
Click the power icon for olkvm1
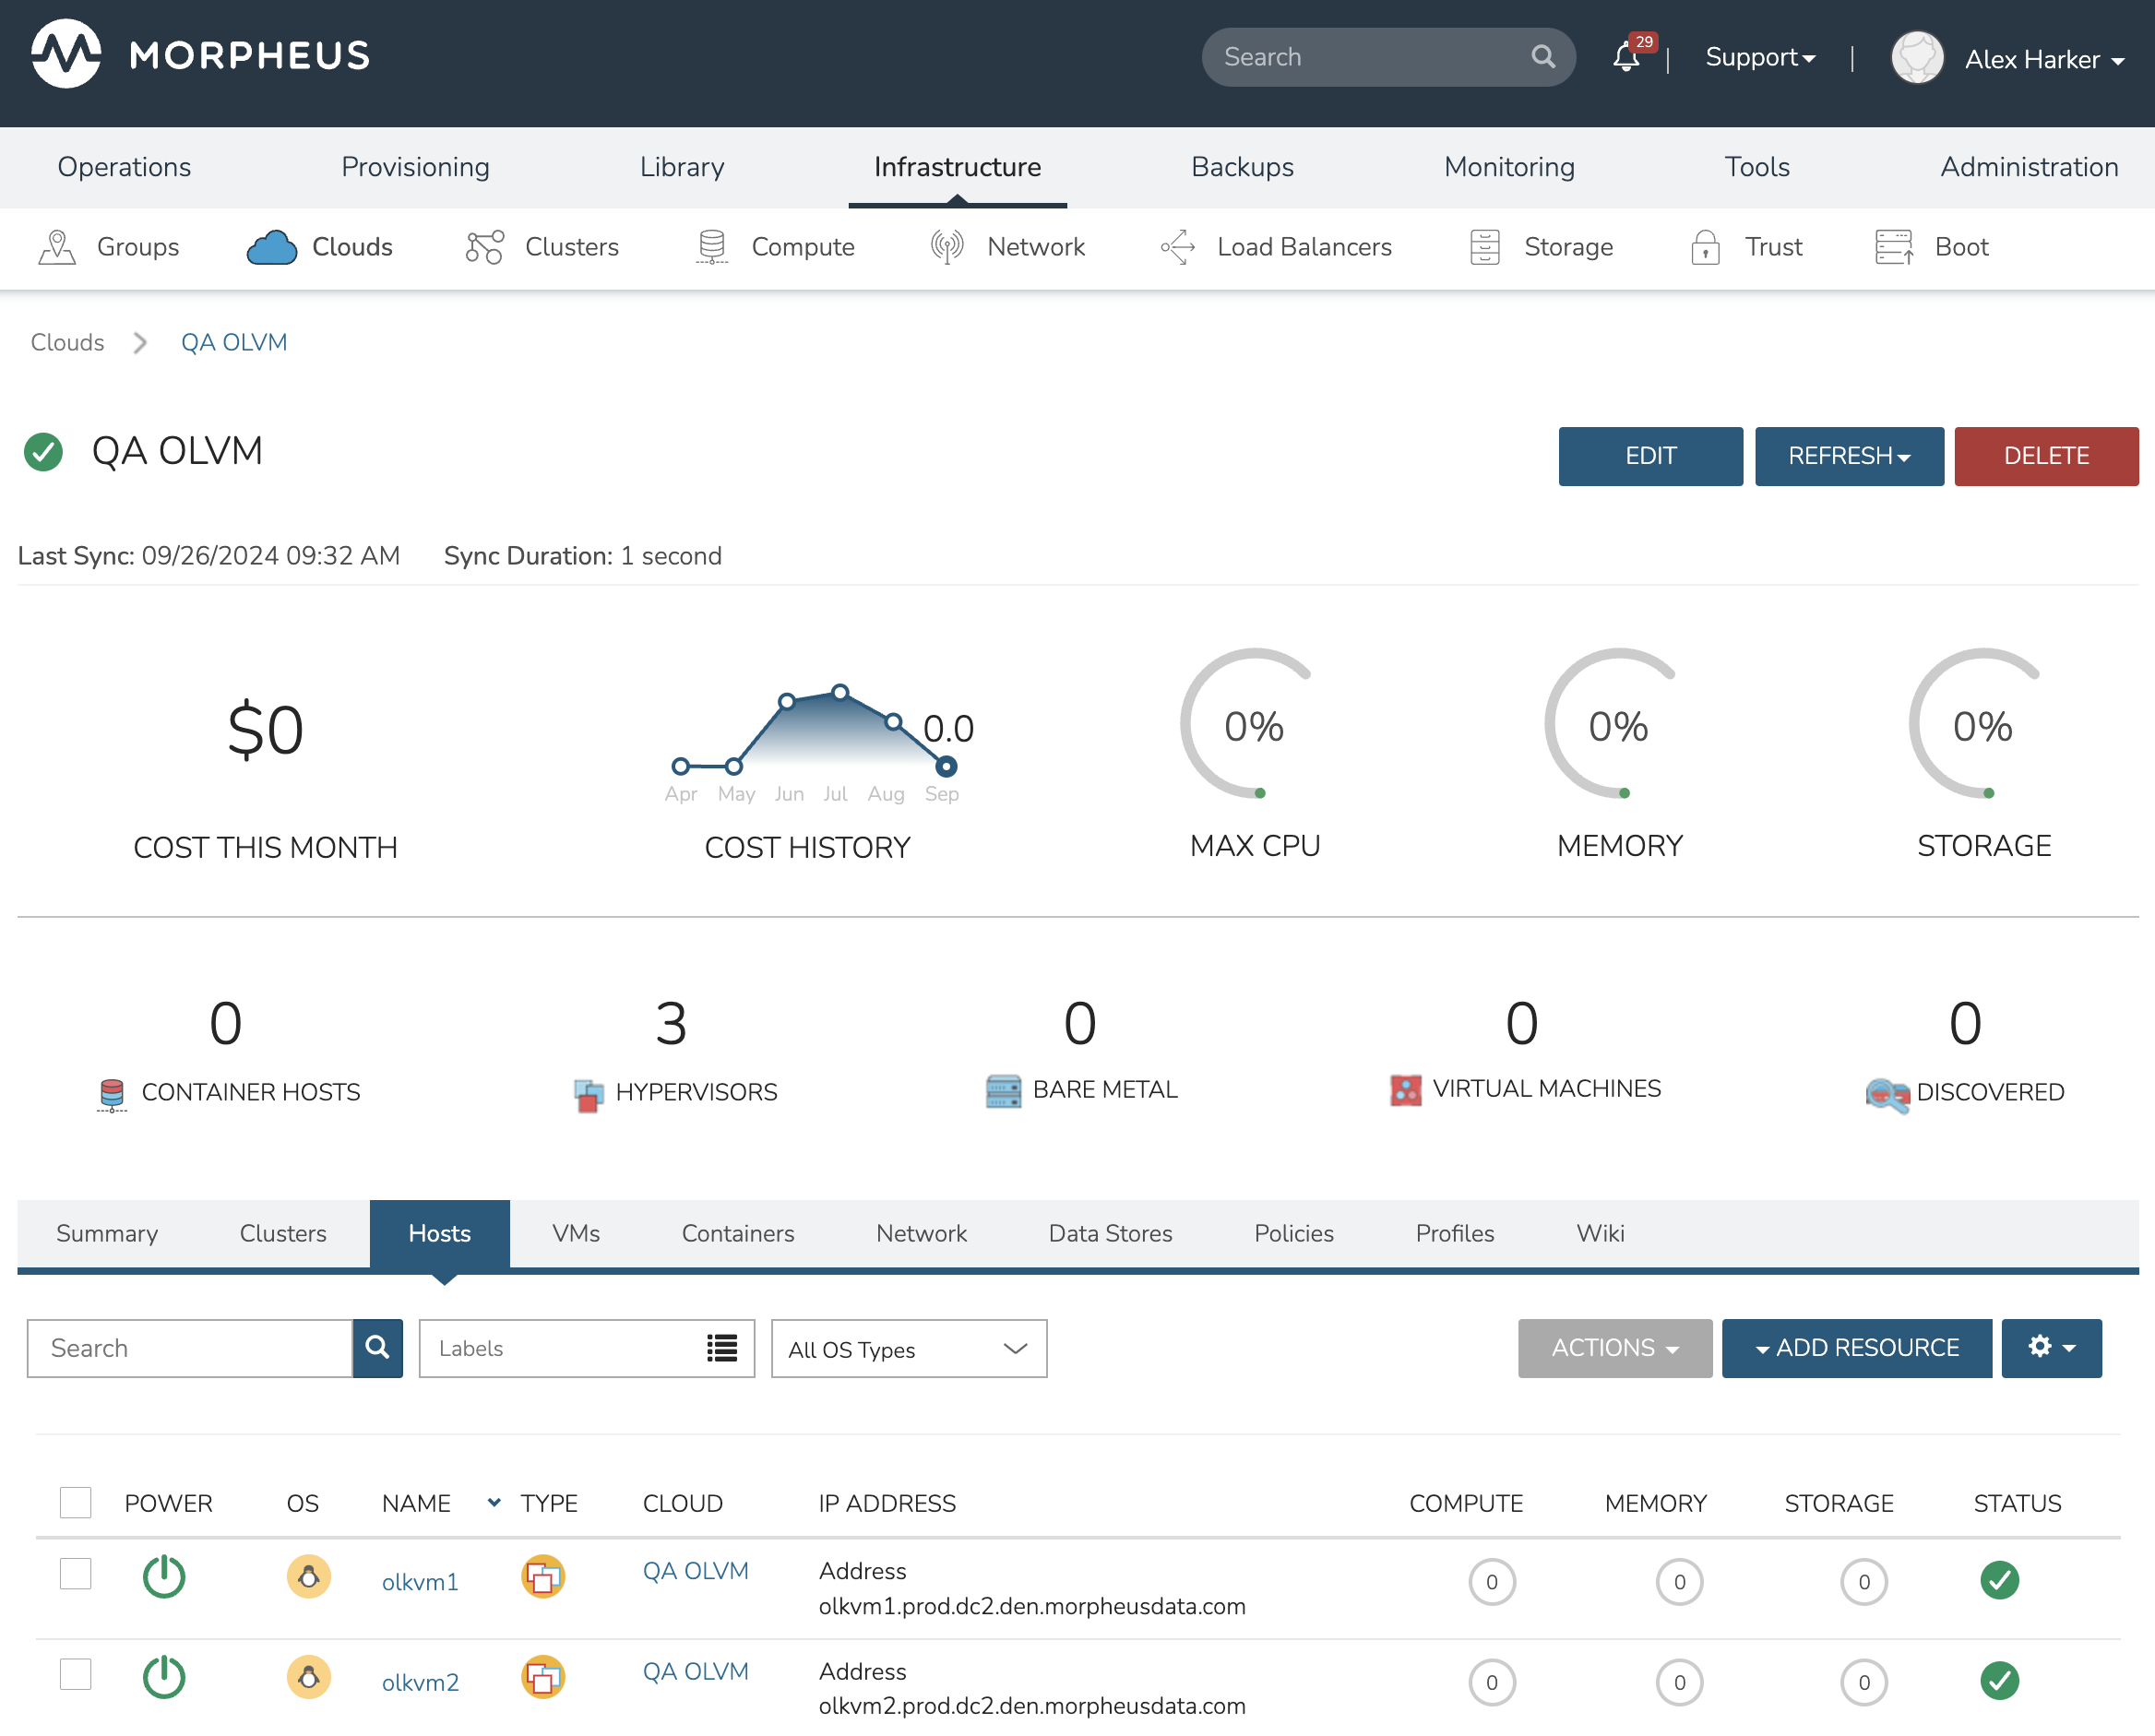[x=164, y=1578]
